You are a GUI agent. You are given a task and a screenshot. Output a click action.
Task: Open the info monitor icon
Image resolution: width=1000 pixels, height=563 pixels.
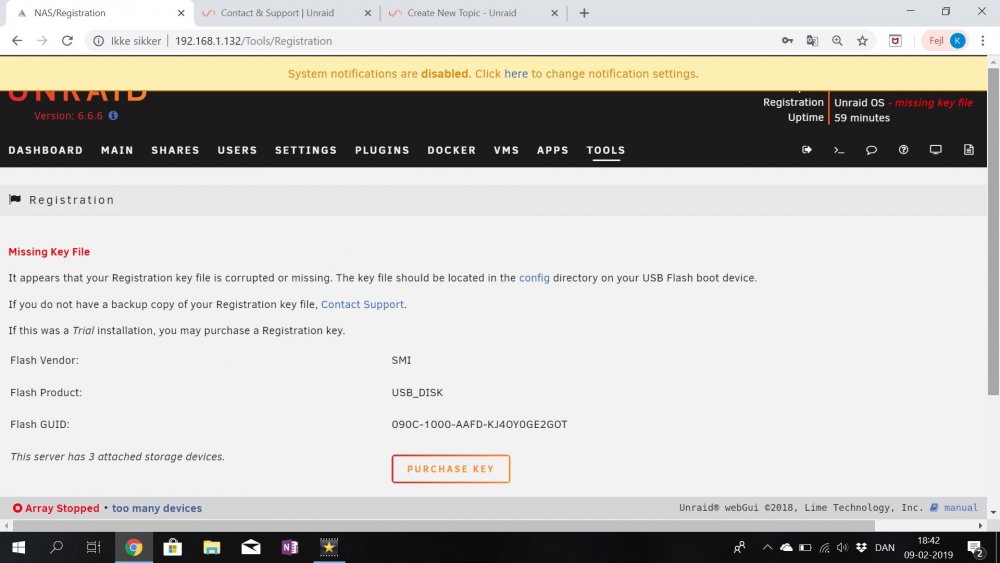click(936, 150)
